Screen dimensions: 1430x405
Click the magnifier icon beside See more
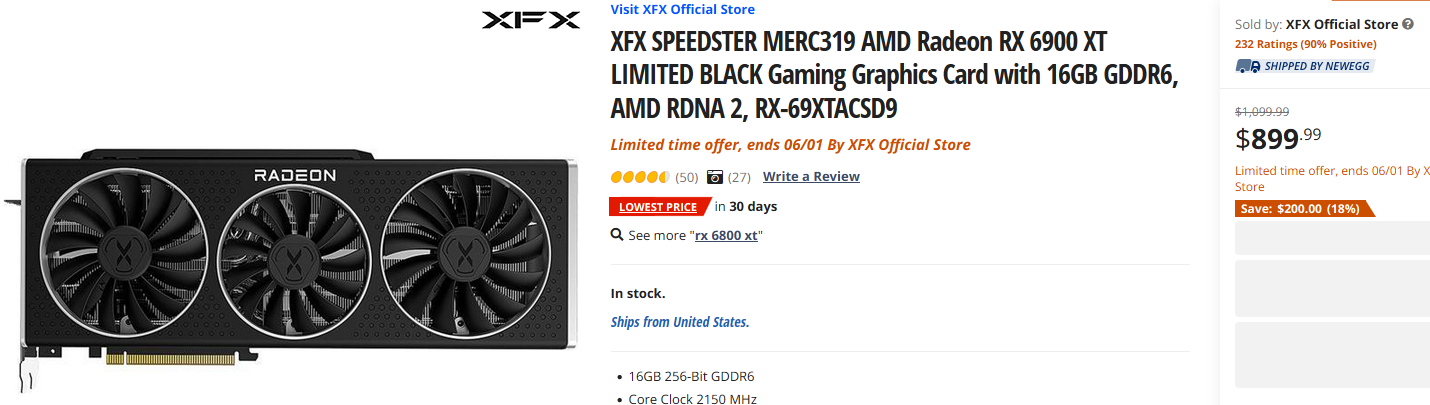click(617, 235)
